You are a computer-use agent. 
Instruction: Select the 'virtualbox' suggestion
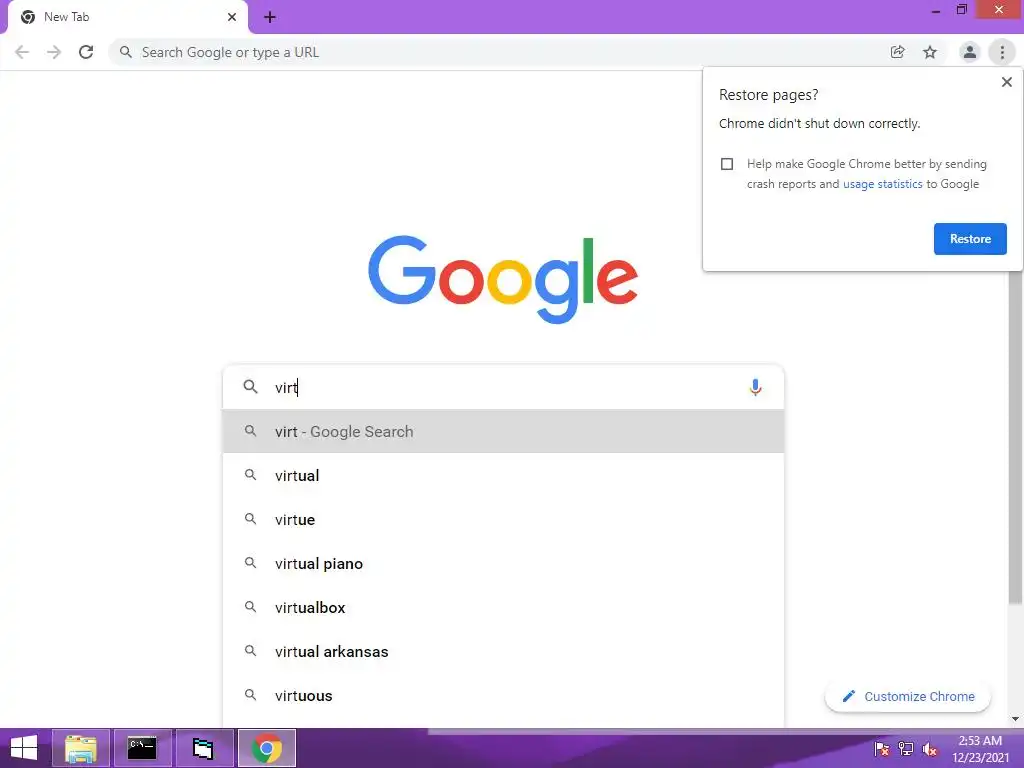coord(503,607)
